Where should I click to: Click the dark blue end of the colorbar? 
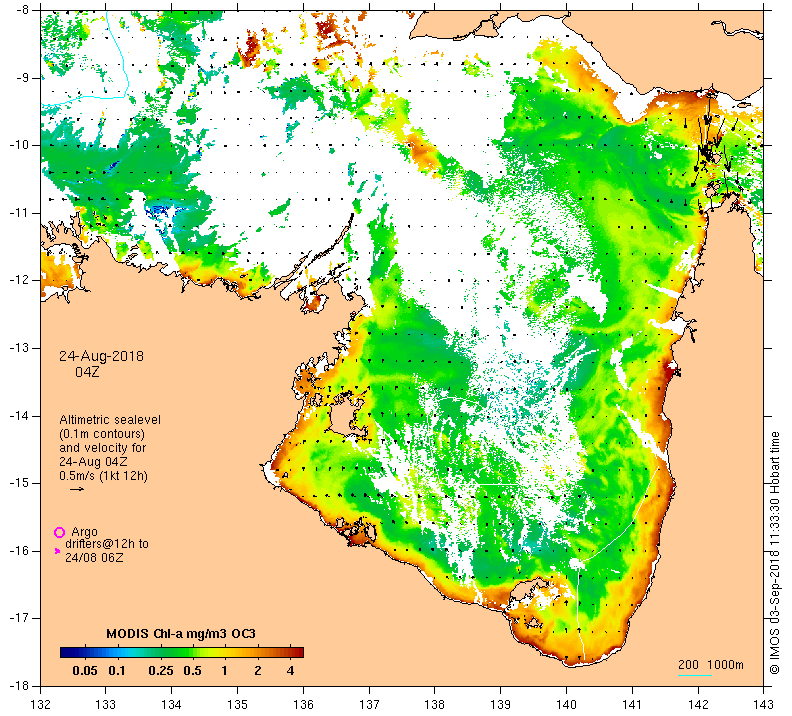(67, 652)
